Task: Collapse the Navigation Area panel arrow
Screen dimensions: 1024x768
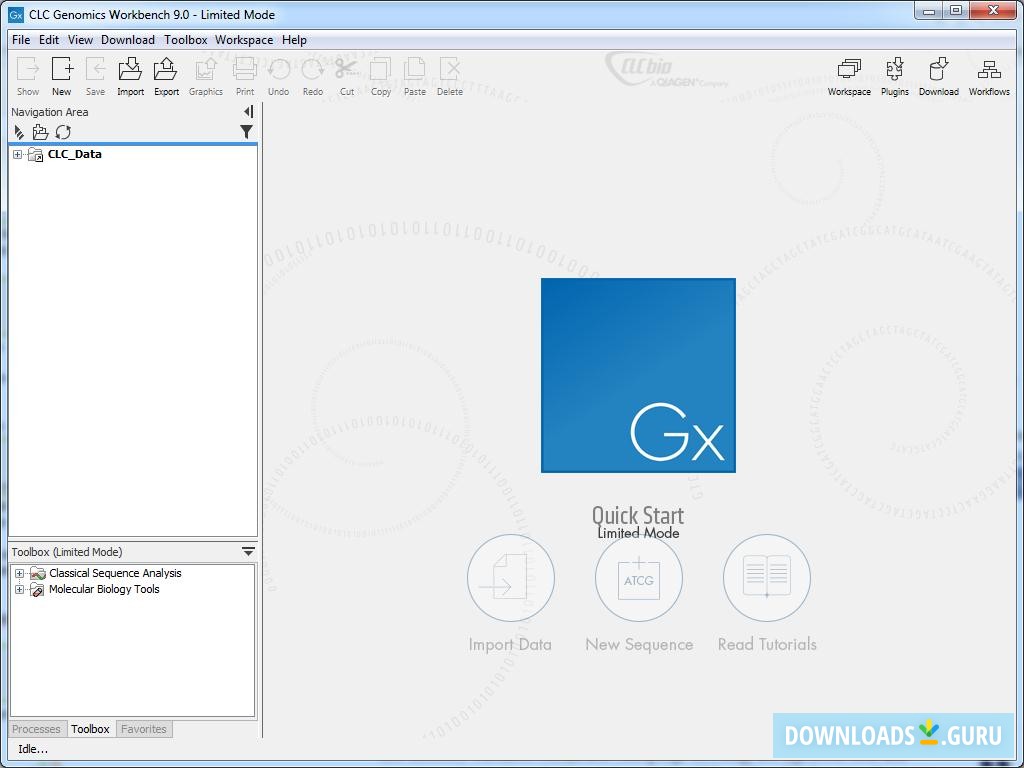Action: (249, 112)
